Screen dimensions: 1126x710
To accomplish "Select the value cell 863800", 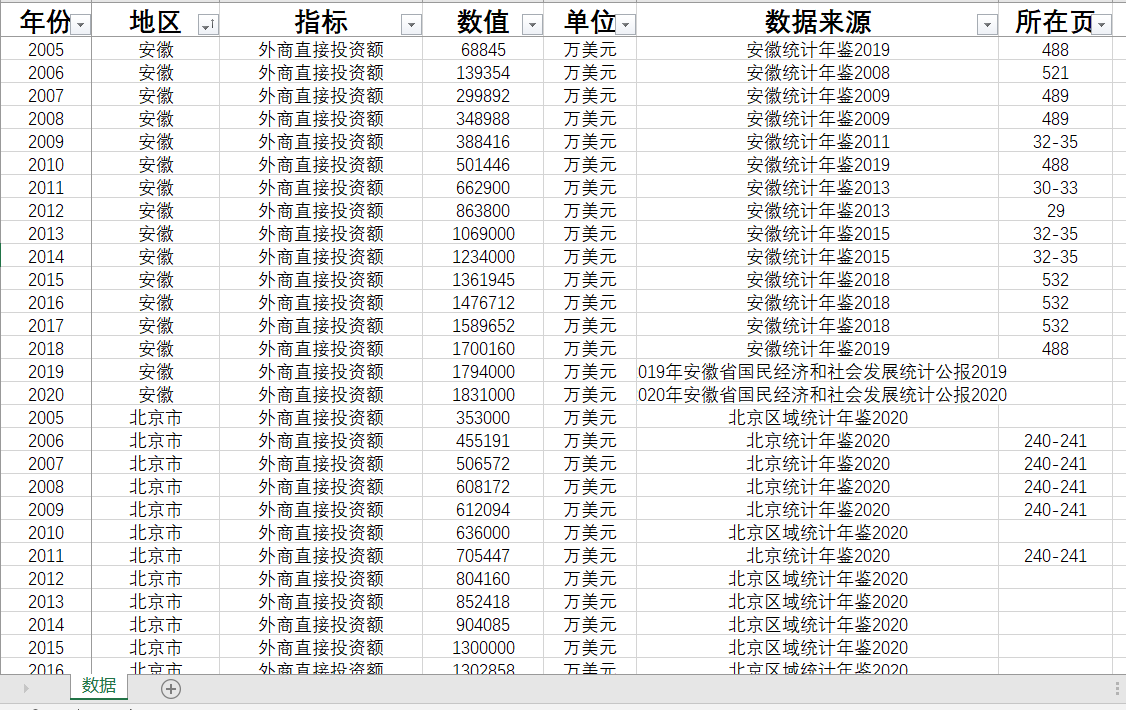I will pyautogui.click(x=483, y=210).
